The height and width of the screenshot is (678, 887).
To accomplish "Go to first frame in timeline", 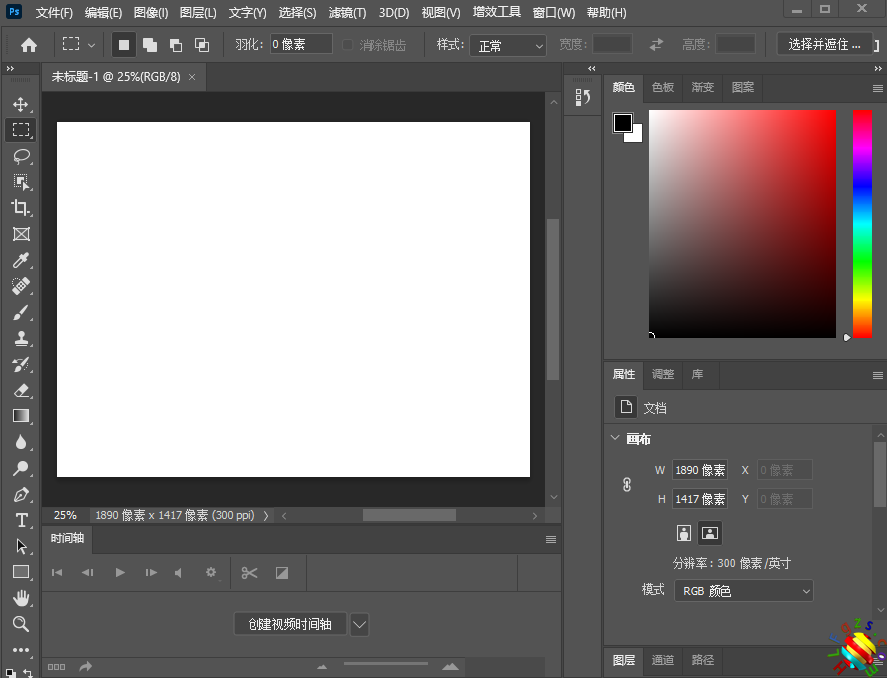I will [57, 573].
